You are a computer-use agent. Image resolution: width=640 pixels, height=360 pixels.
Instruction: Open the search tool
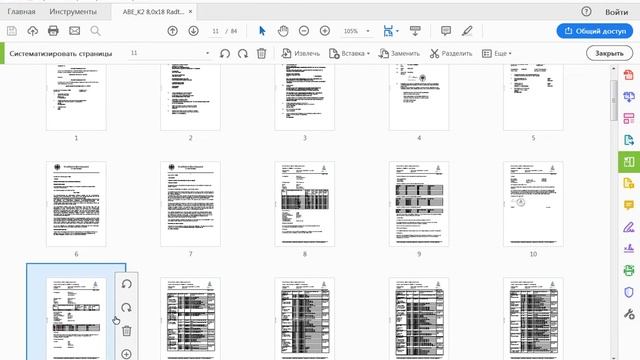pos(96,31)
